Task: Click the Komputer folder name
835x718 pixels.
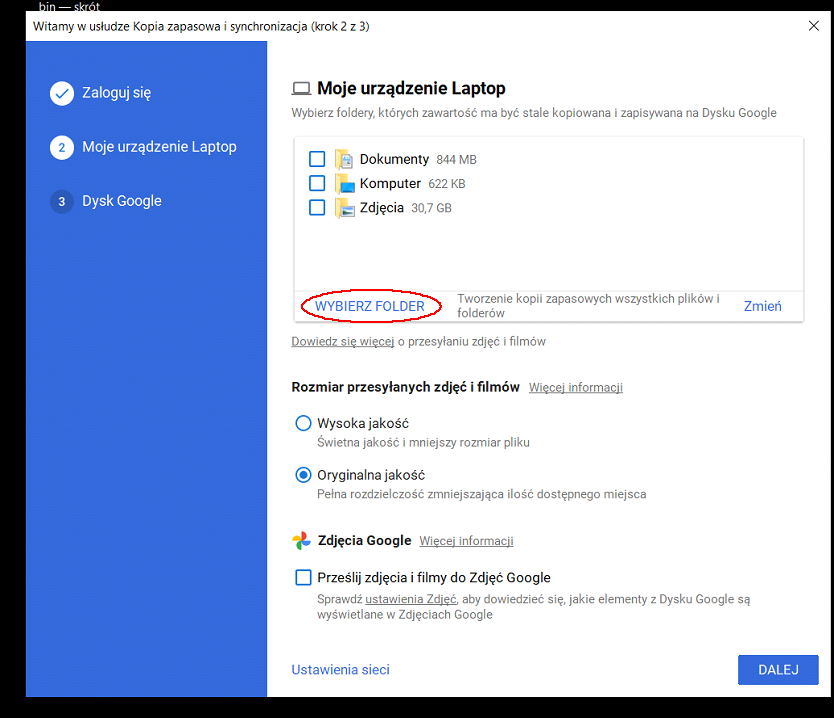Action: 390,183
